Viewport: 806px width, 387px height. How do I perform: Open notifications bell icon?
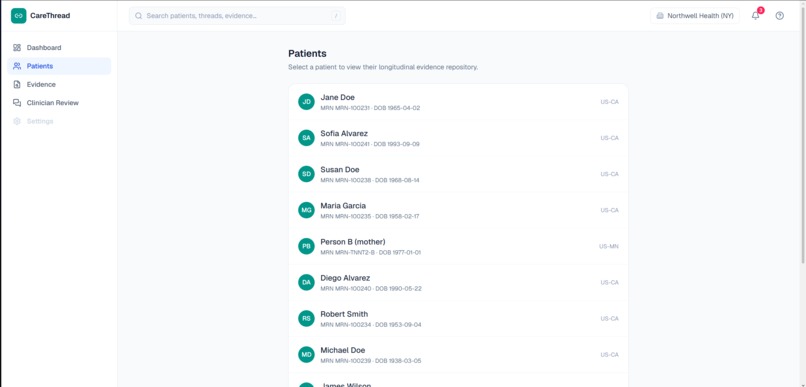pos(755,16)
